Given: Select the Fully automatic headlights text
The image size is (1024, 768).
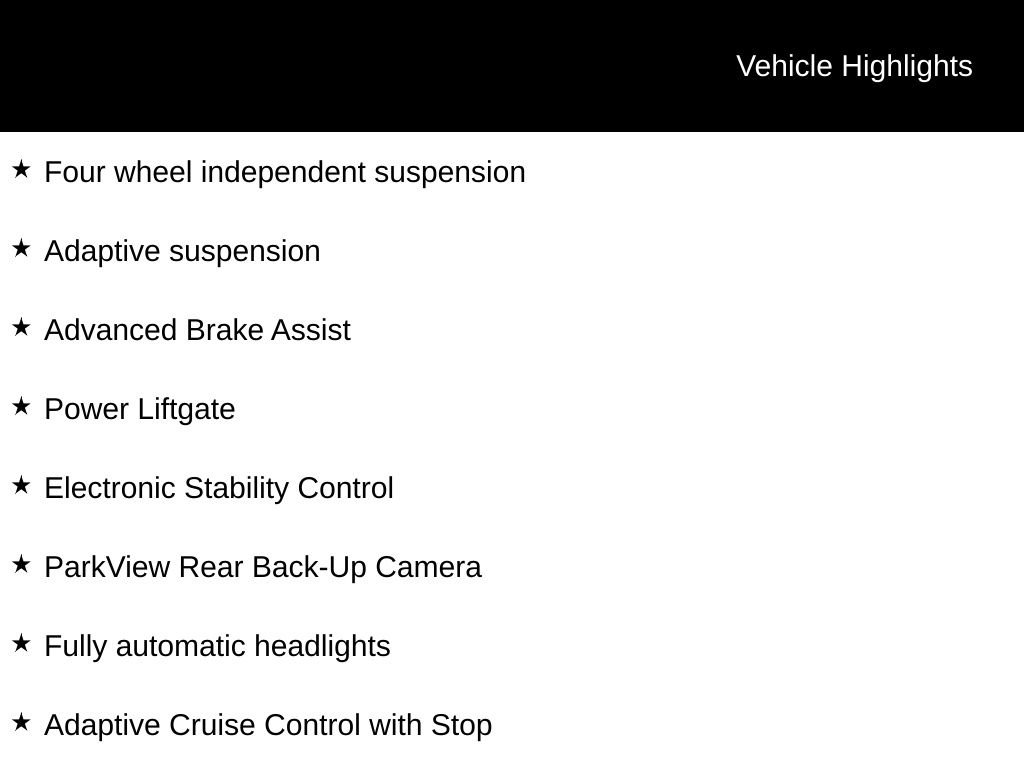Looking at the screenshot, I should [x=217, y=646].
